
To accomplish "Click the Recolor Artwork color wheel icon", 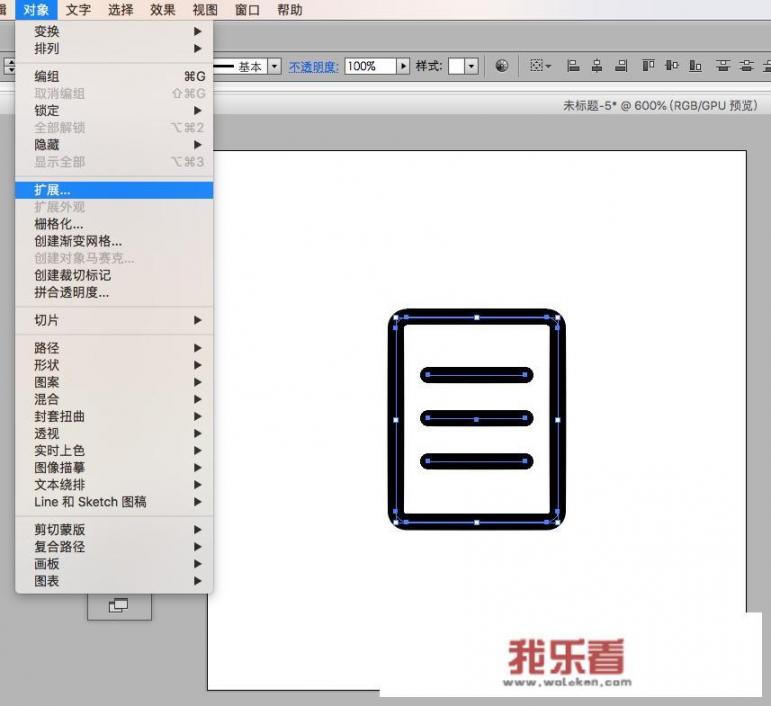I will 502,65.
